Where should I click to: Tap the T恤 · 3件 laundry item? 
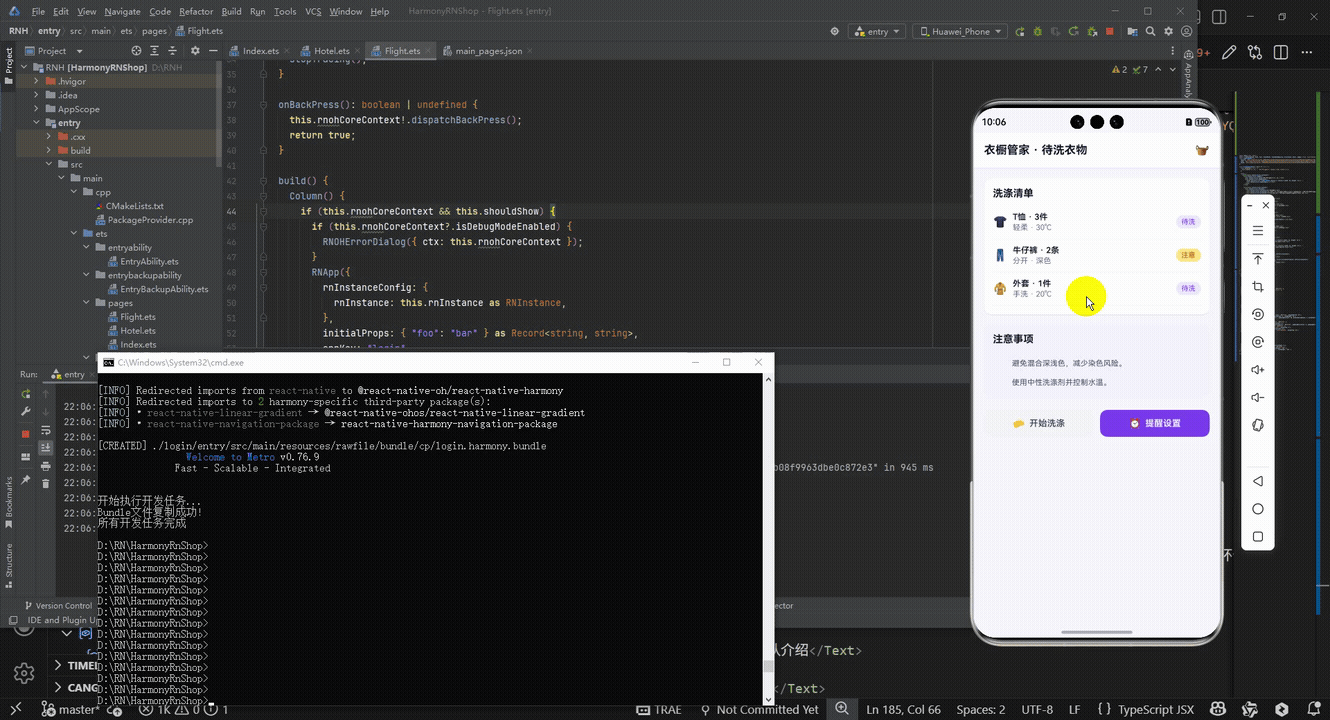tap(1097, 221)
